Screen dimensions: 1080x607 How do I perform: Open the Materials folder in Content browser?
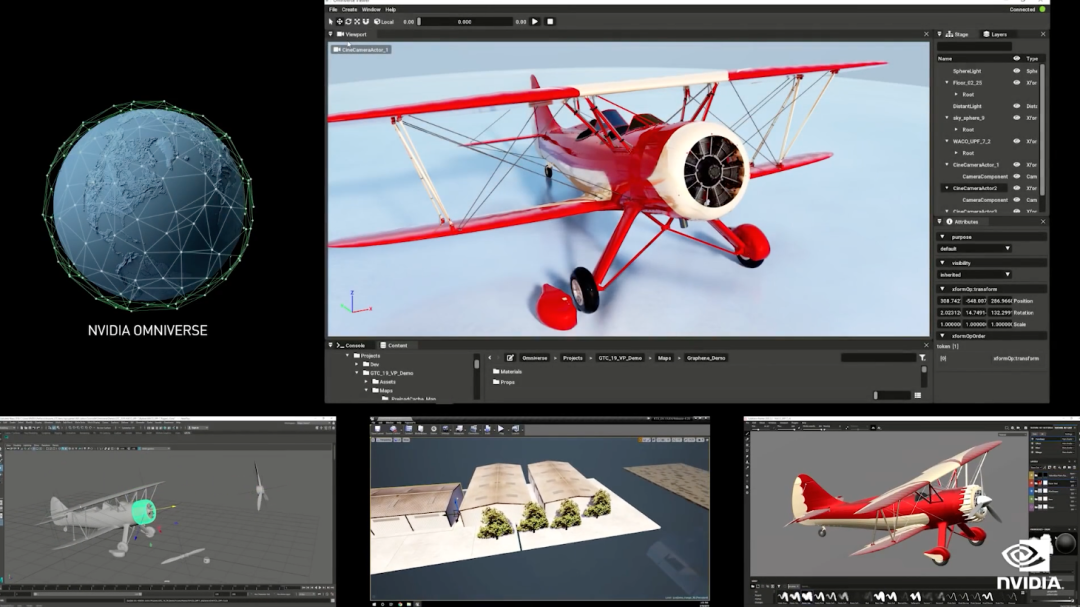(508, 372)
